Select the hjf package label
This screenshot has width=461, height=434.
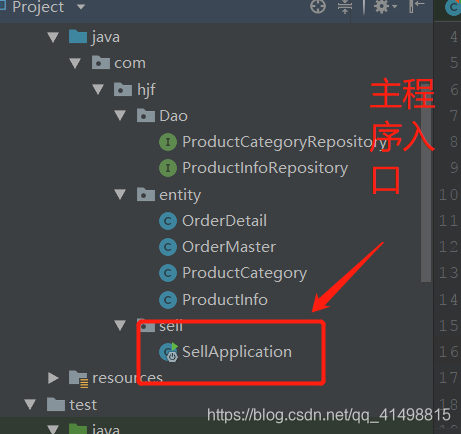click(146, 90)
